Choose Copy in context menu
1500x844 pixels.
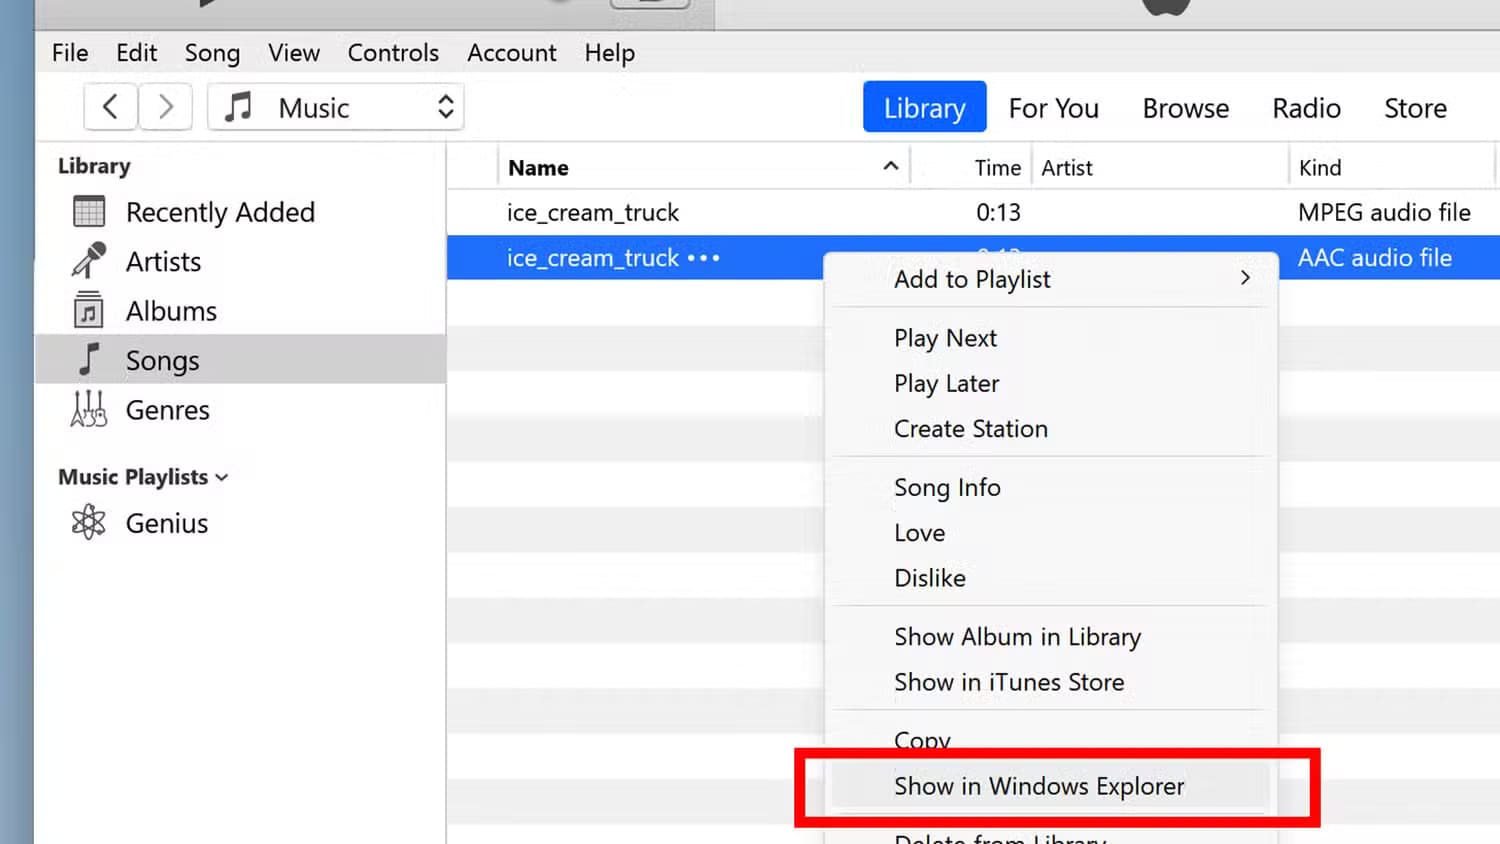[x=1050, y=739]
